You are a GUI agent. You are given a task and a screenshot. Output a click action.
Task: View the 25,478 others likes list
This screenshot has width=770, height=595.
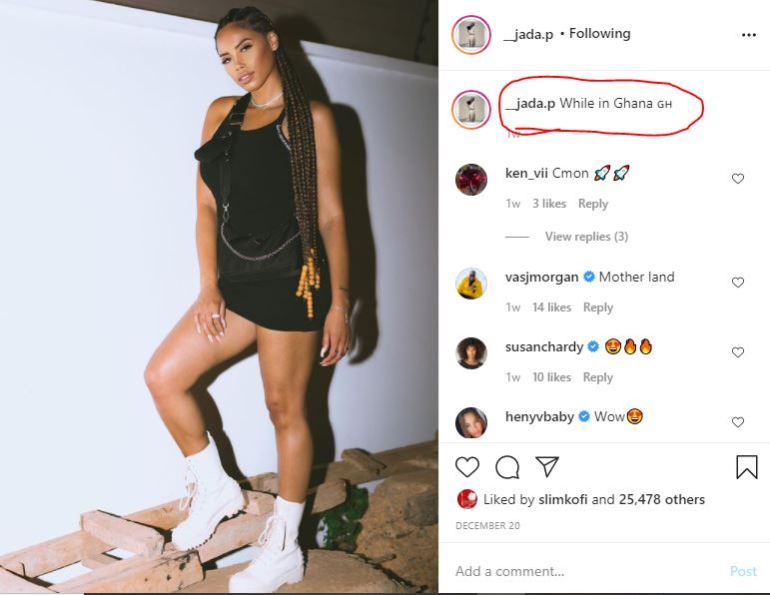click(x=662, y=500)
